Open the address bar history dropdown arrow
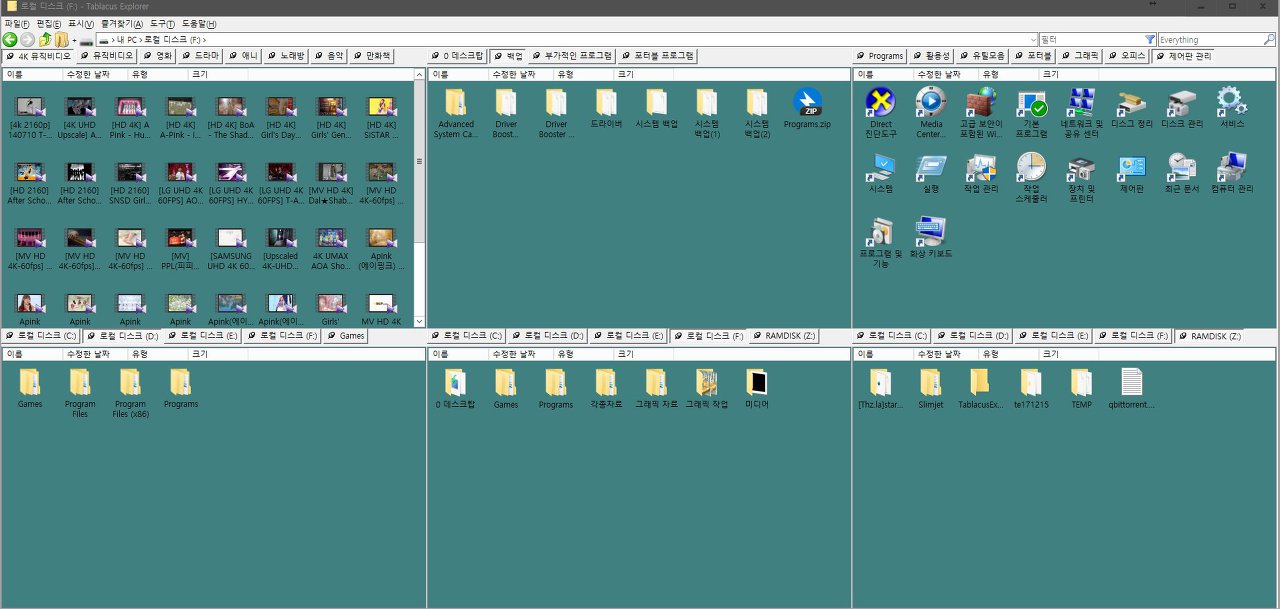Viewport: 1280px width, 609px height. pos(1032,40)
